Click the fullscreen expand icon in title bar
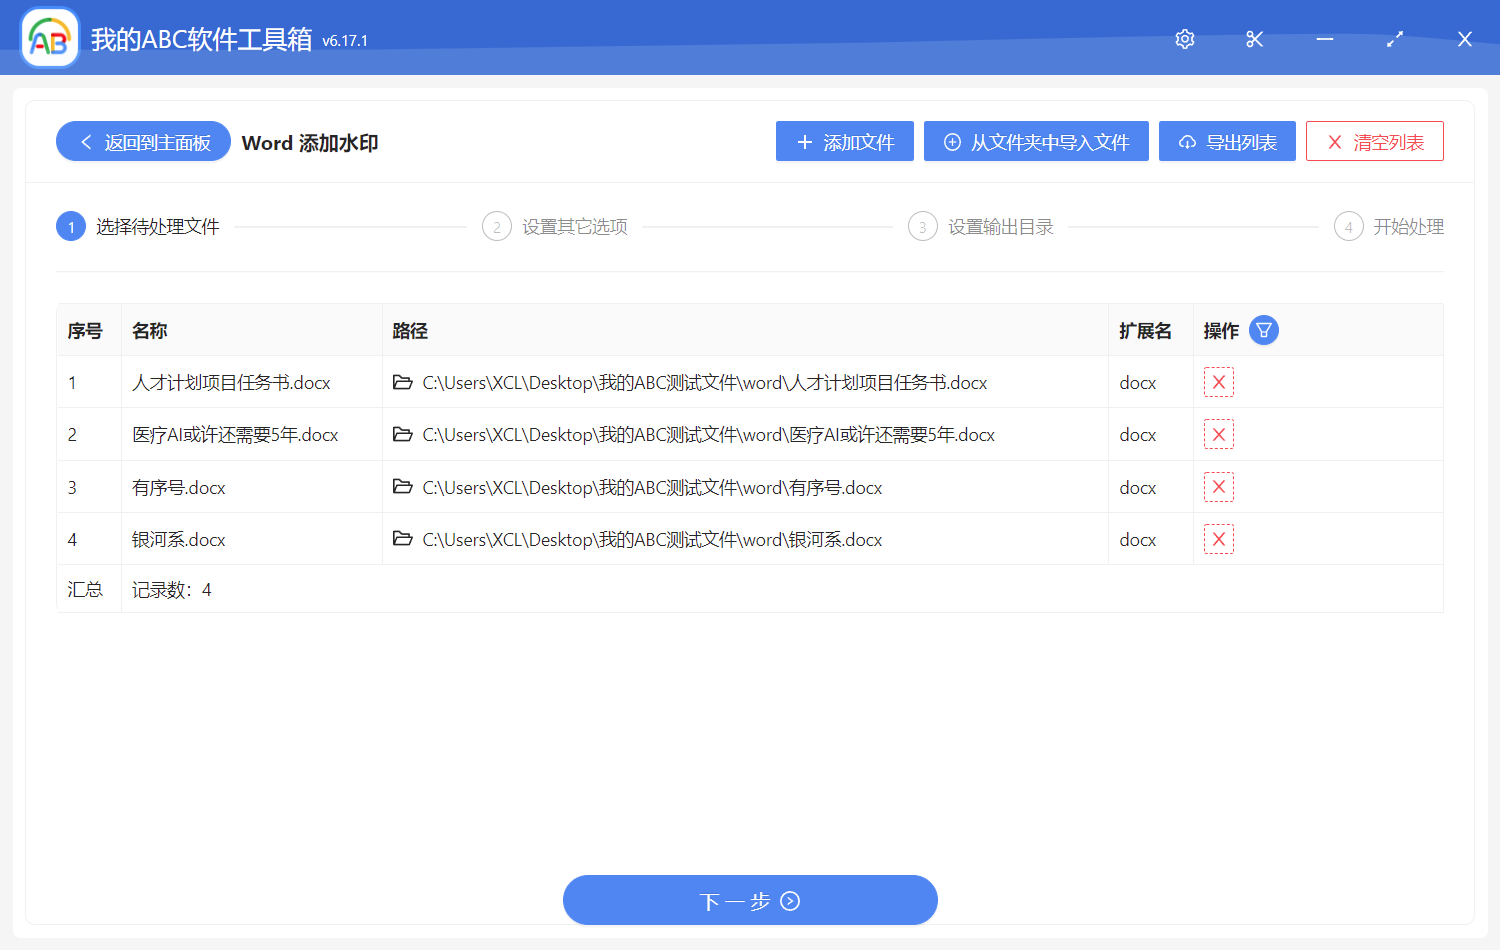This screenshot has height=950, width=1500. (x=1394, y=39)
